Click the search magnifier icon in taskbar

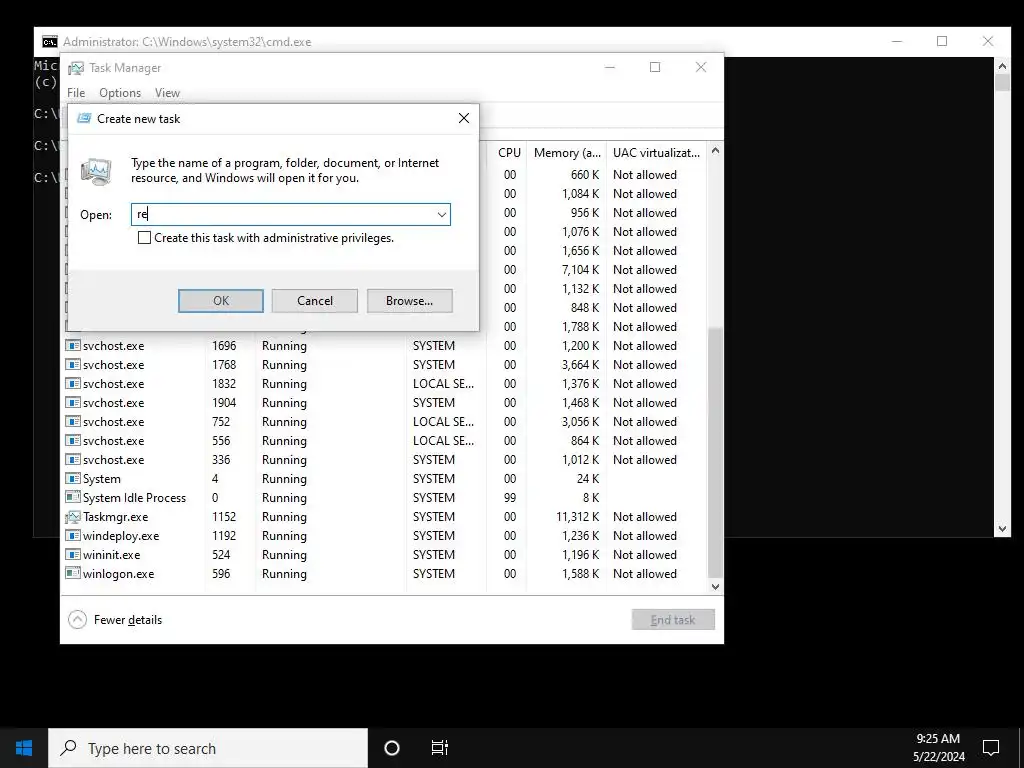[68, 748]
